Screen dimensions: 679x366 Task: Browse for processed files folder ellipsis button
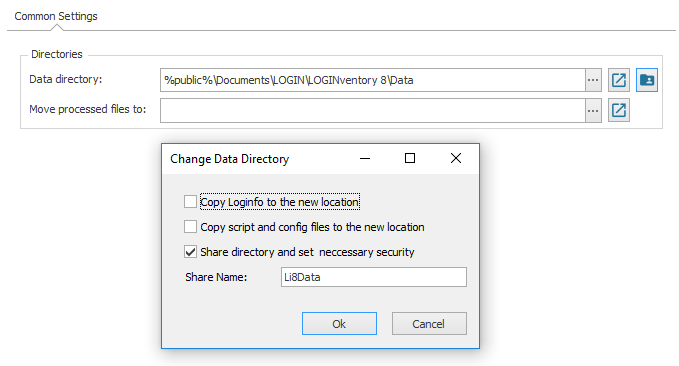(x=593, y=110)
